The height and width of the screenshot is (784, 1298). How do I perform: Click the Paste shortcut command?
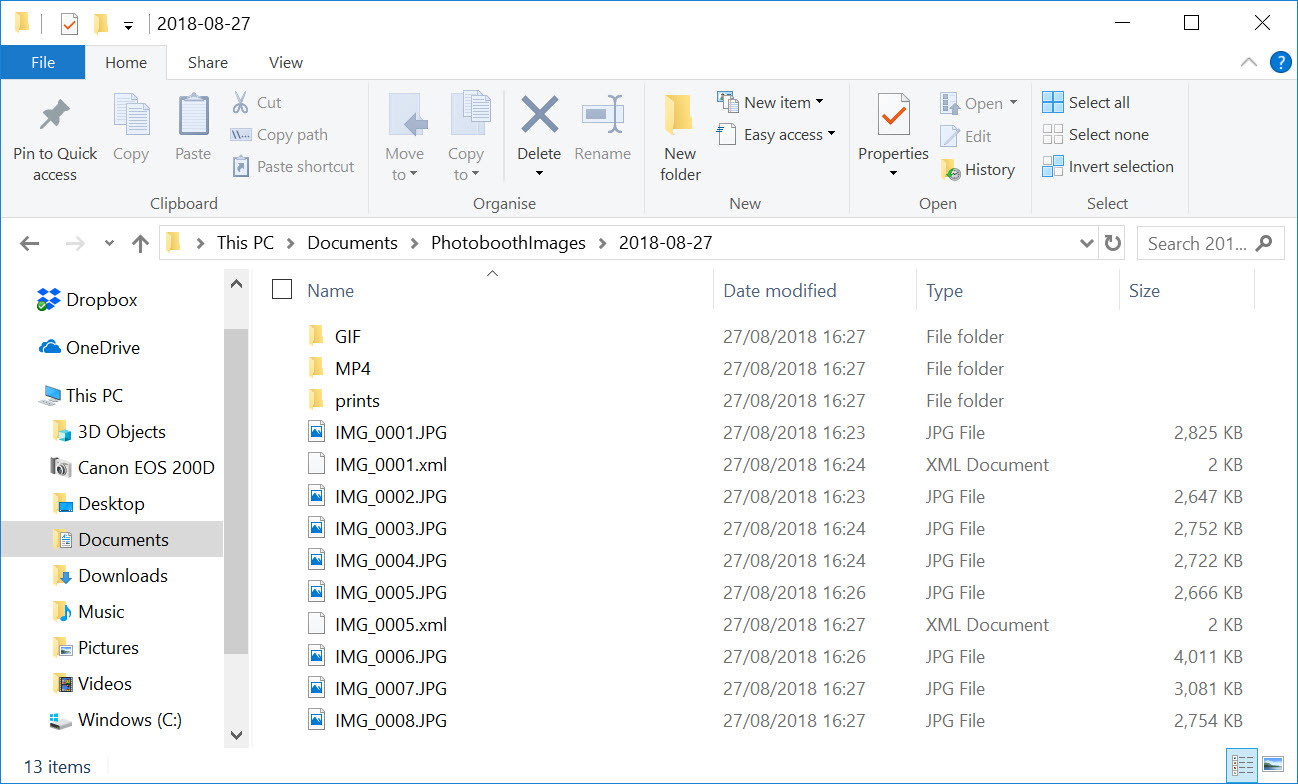[293, 166]
